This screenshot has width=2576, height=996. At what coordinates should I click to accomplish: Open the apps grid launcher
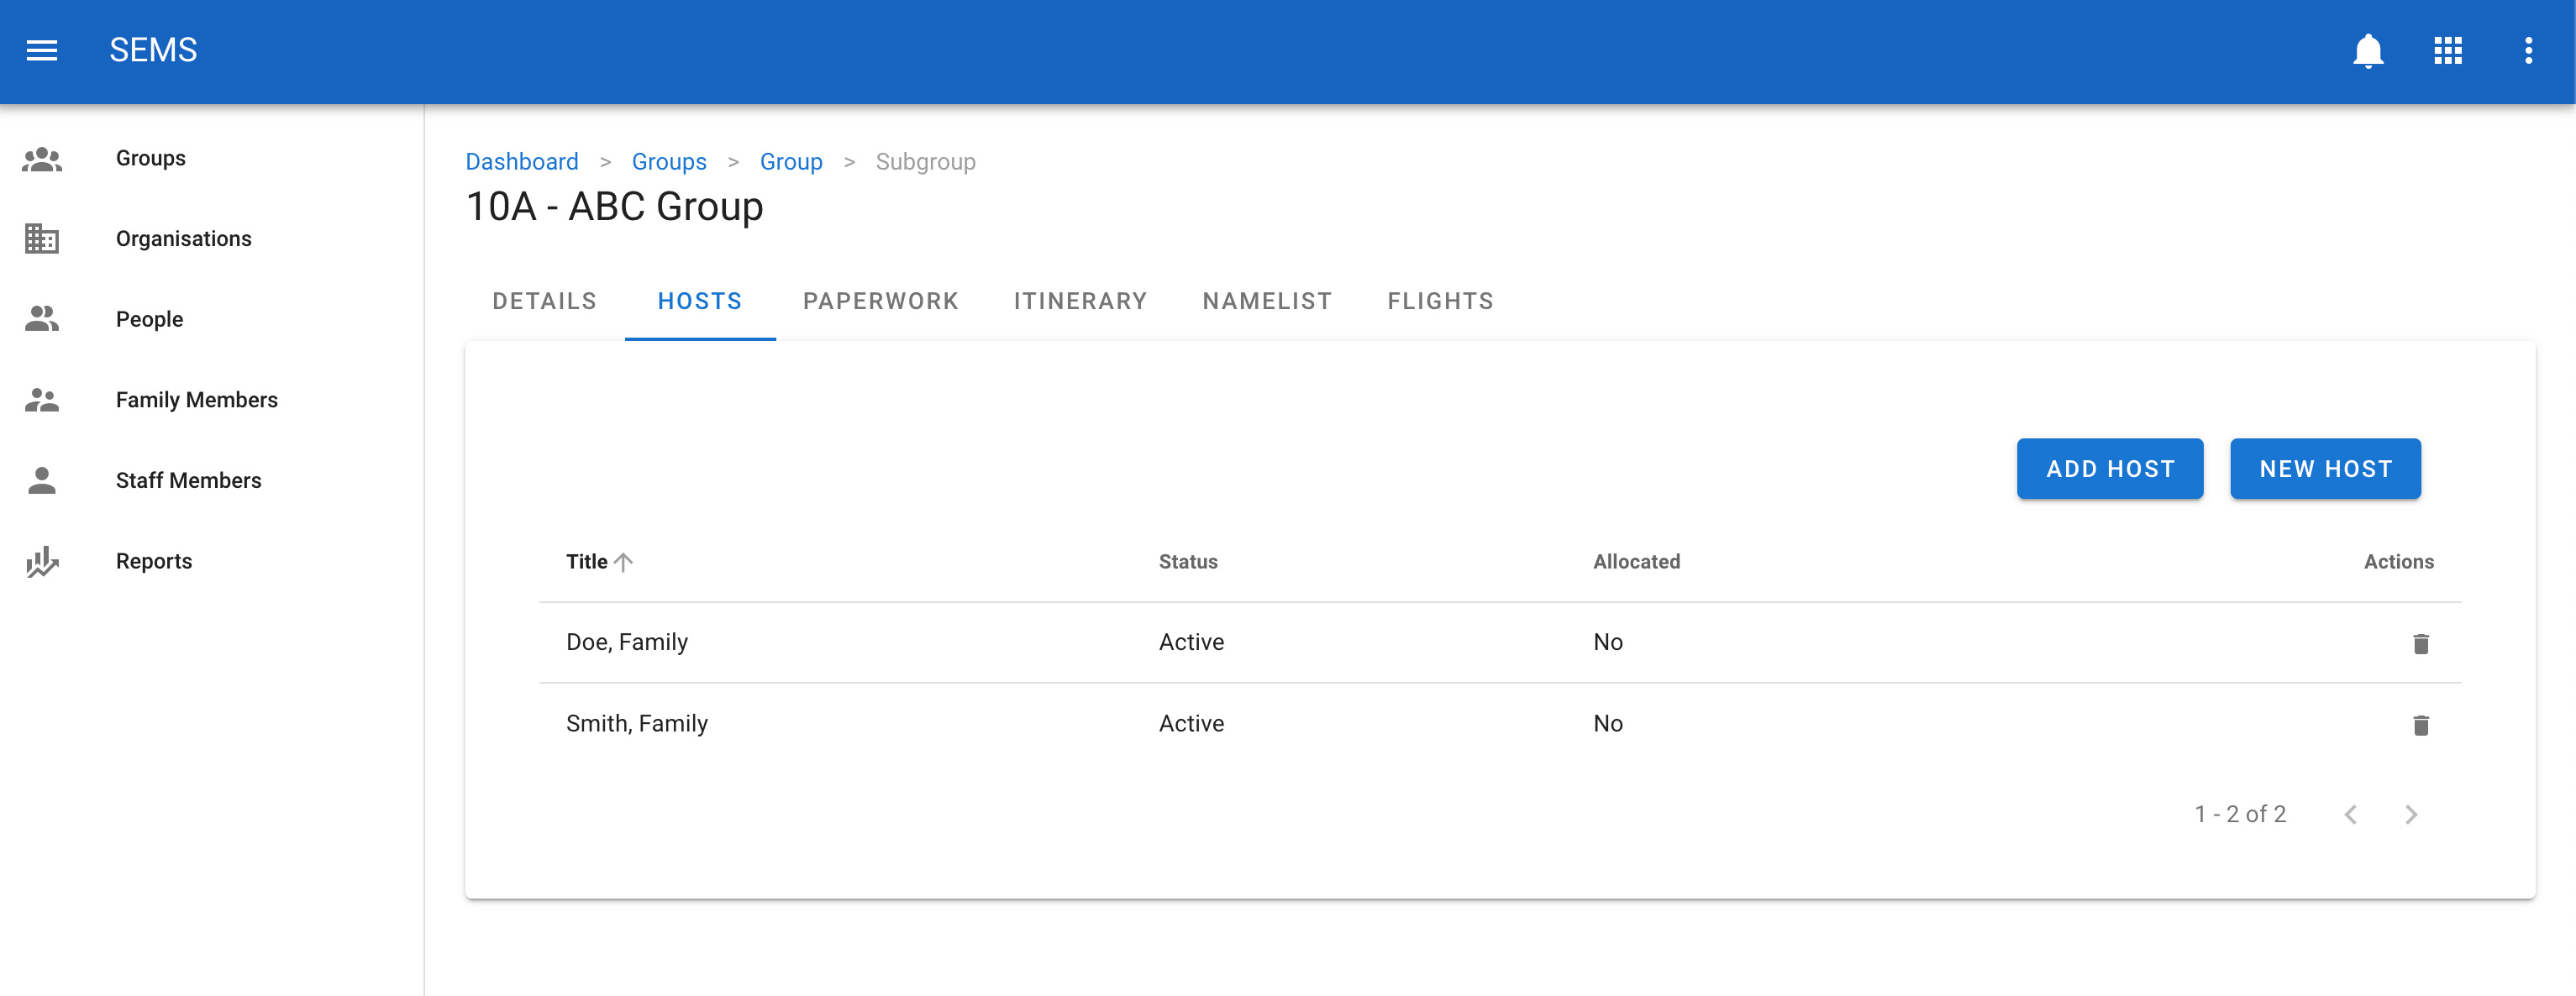(x=2447, y=50)
